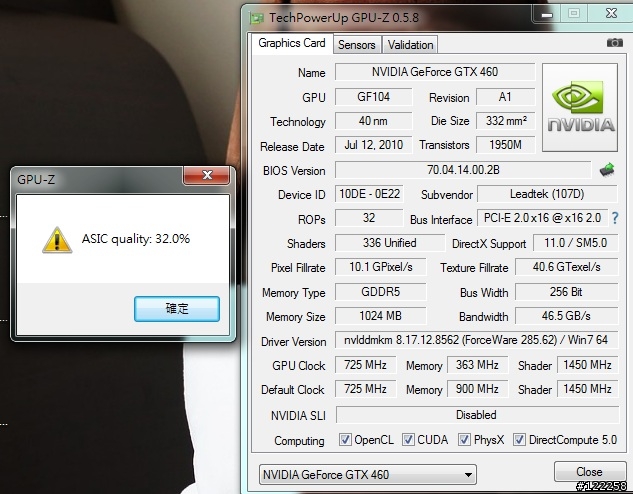This screenshot has width=633, height=494.
Task: Click the Memory Size field 1024 MB
Action: click(x=381, y=316)
